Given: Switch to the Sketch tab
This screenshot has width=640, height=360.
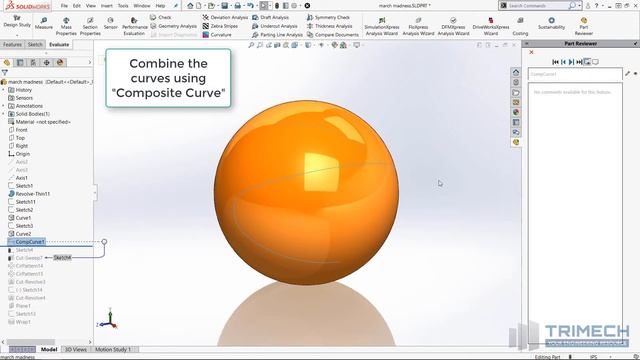Looking at the screenshot, I should [35, 44].
